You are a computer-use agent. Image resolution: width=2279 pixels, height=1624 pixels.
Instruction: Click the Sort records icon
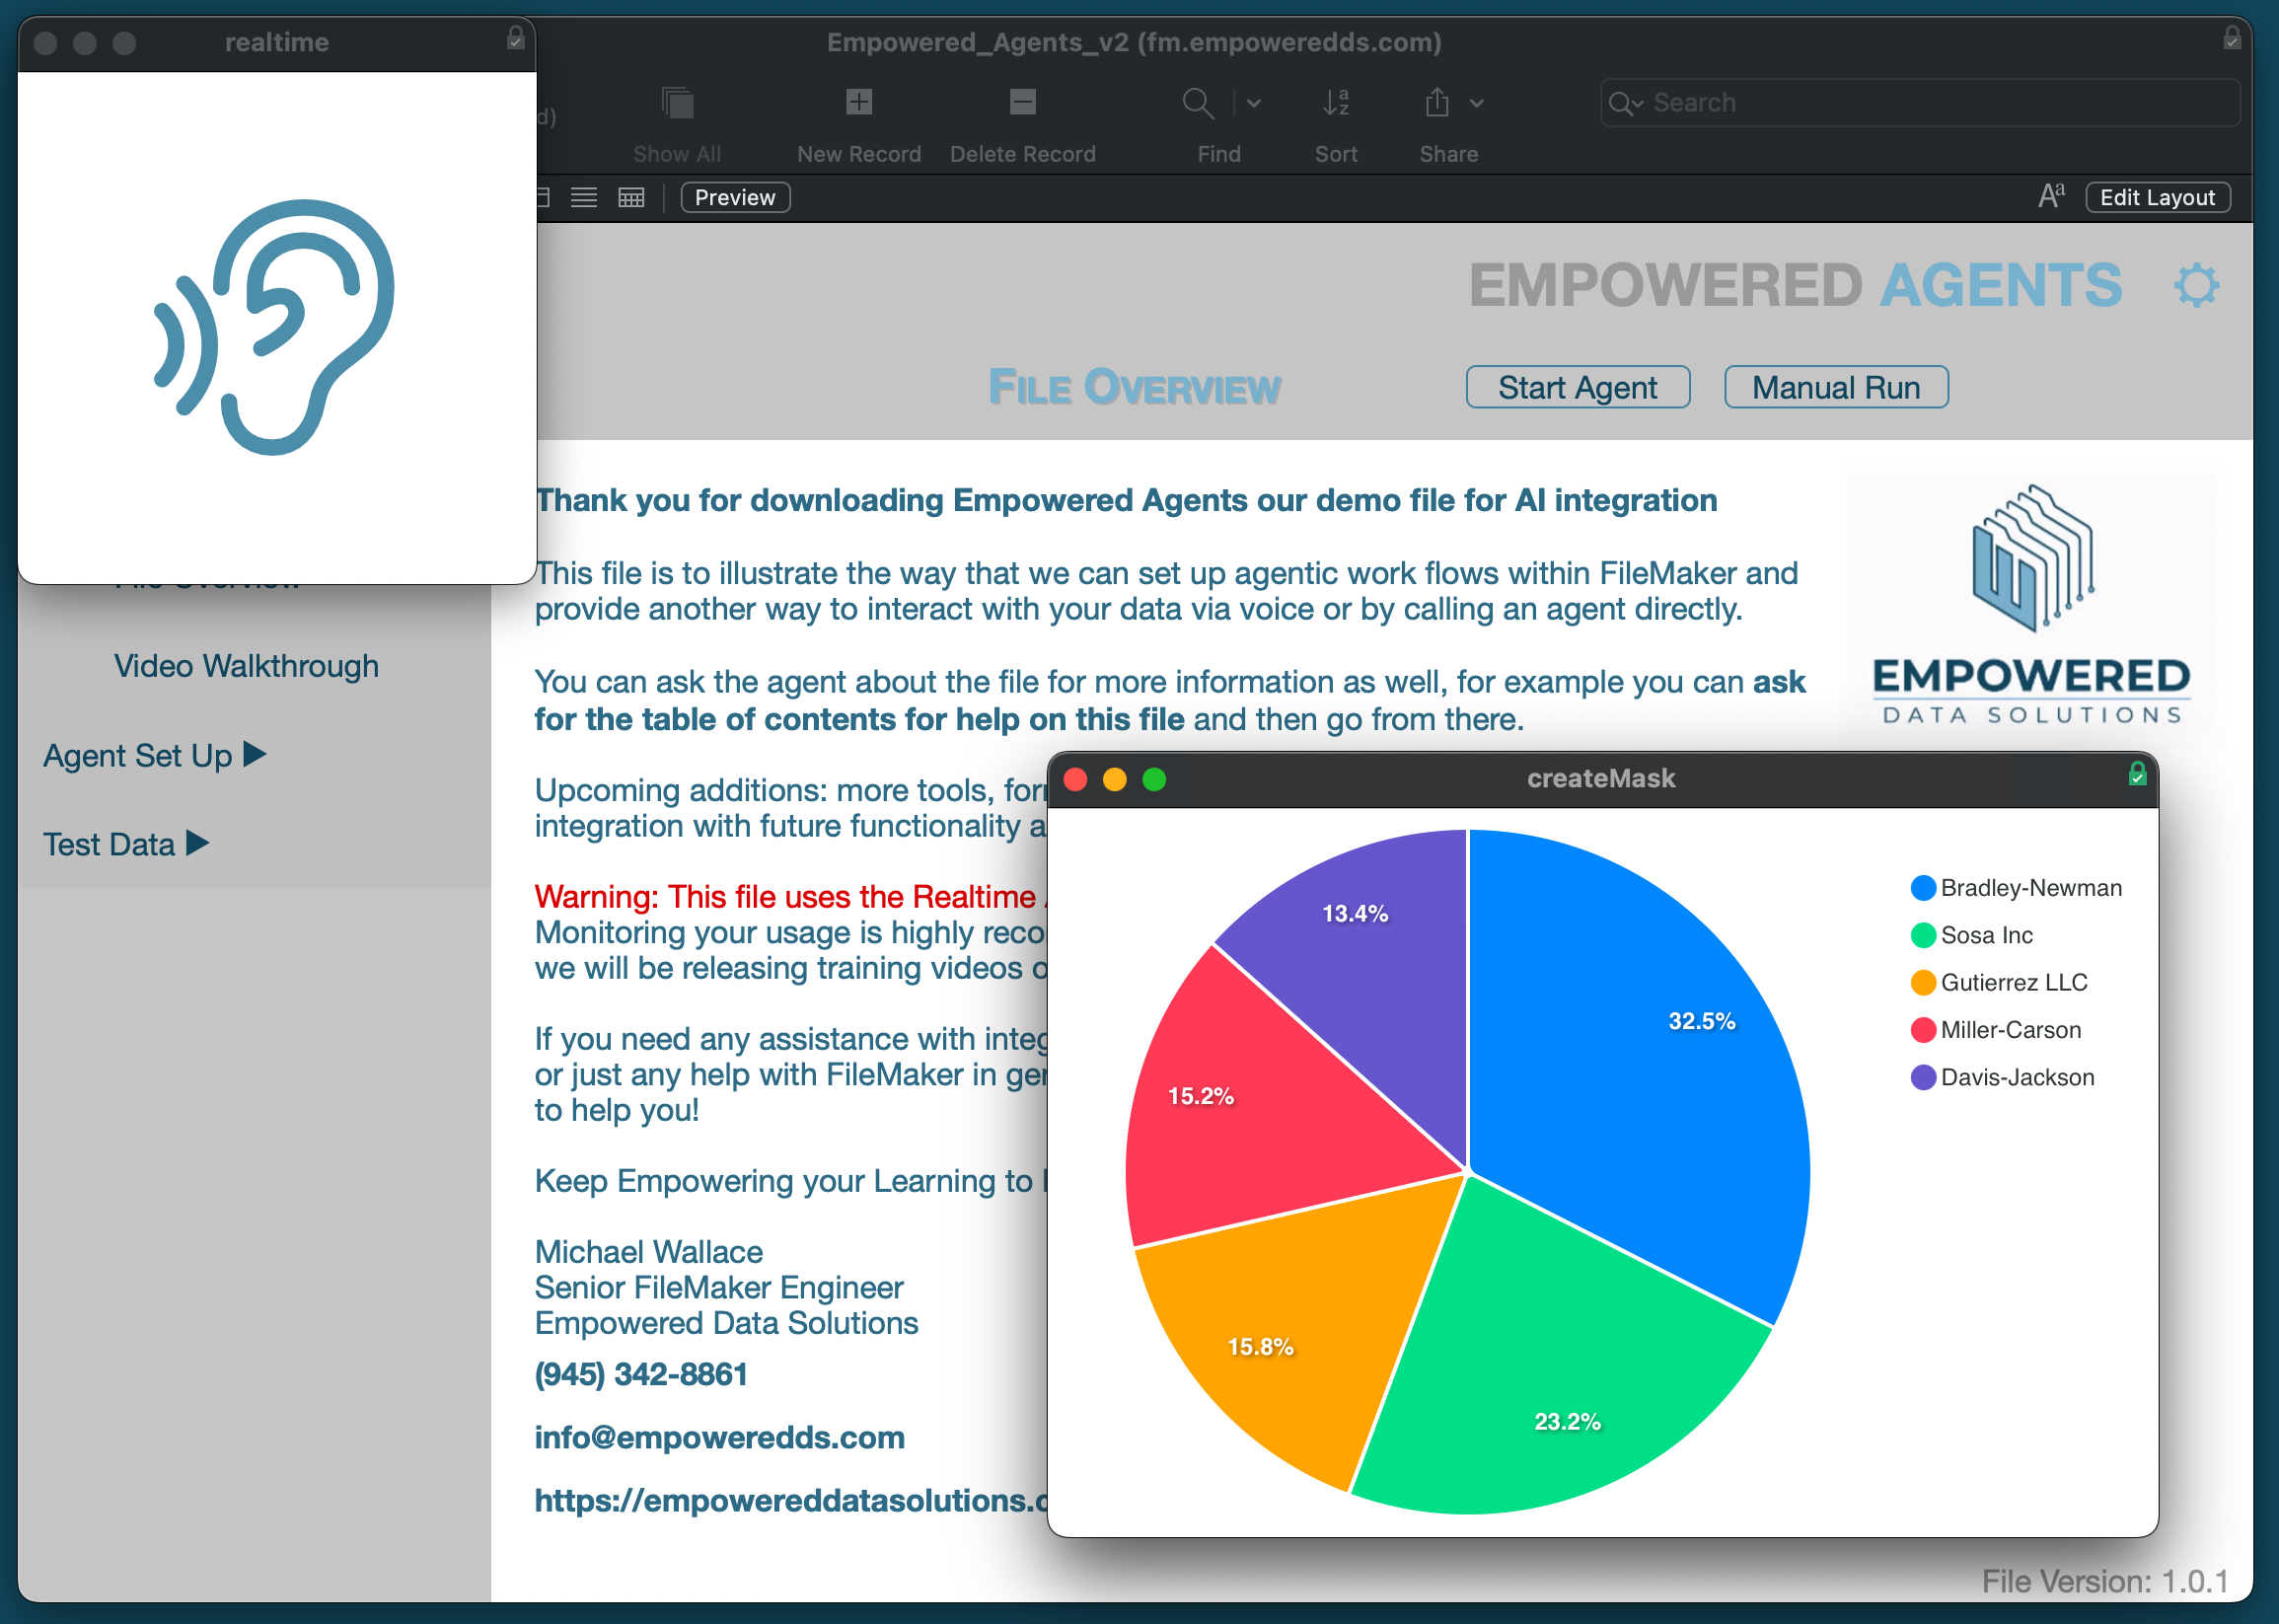coord(1335,102)
